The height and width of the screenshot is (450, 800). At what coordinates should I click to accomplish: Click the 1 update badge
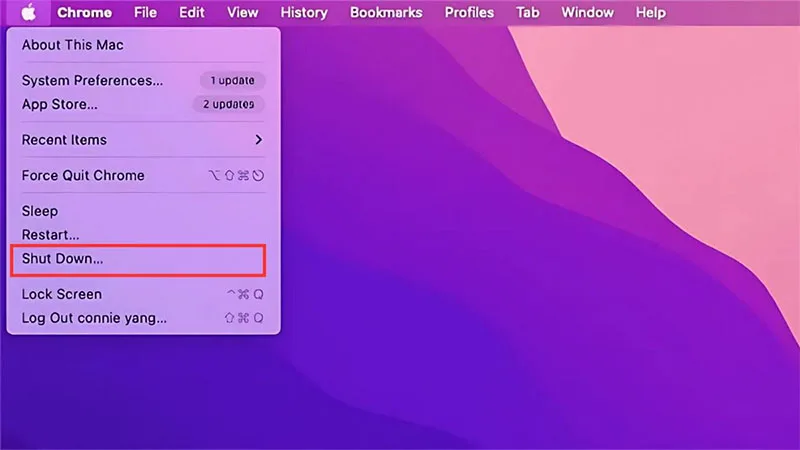coord(232,81)
